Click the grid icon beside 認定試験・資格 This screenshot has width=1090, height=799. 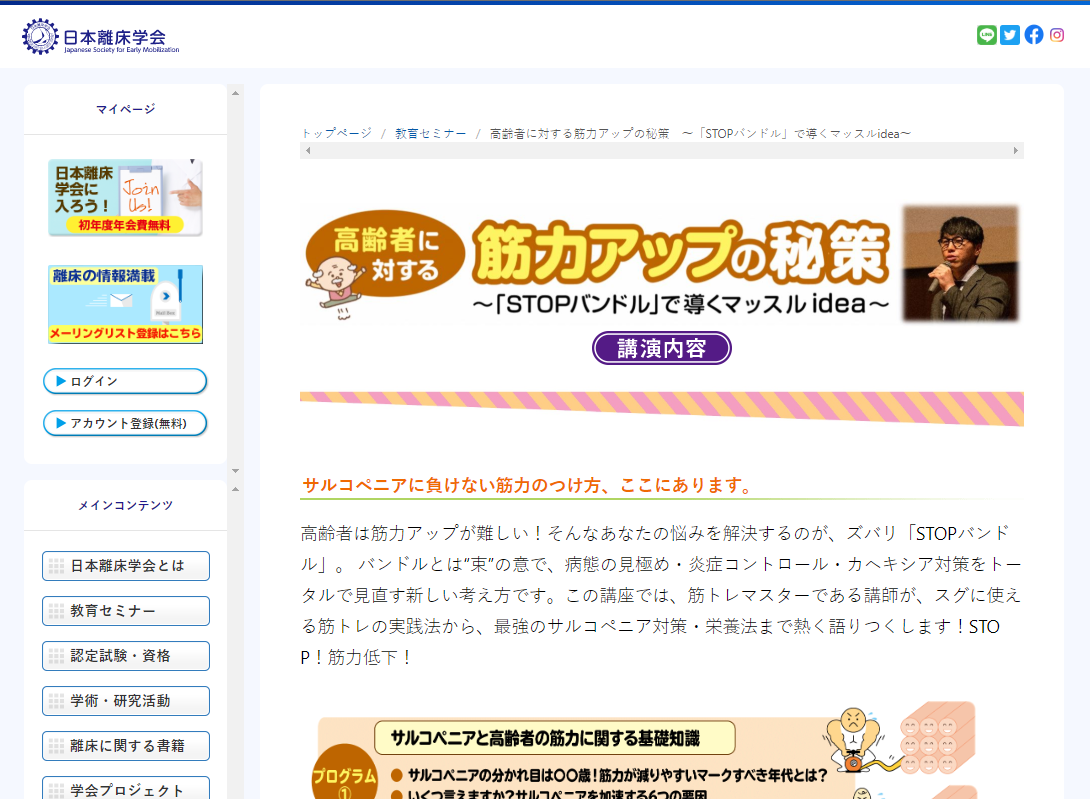pyautogui.click(x=56, y=656)
